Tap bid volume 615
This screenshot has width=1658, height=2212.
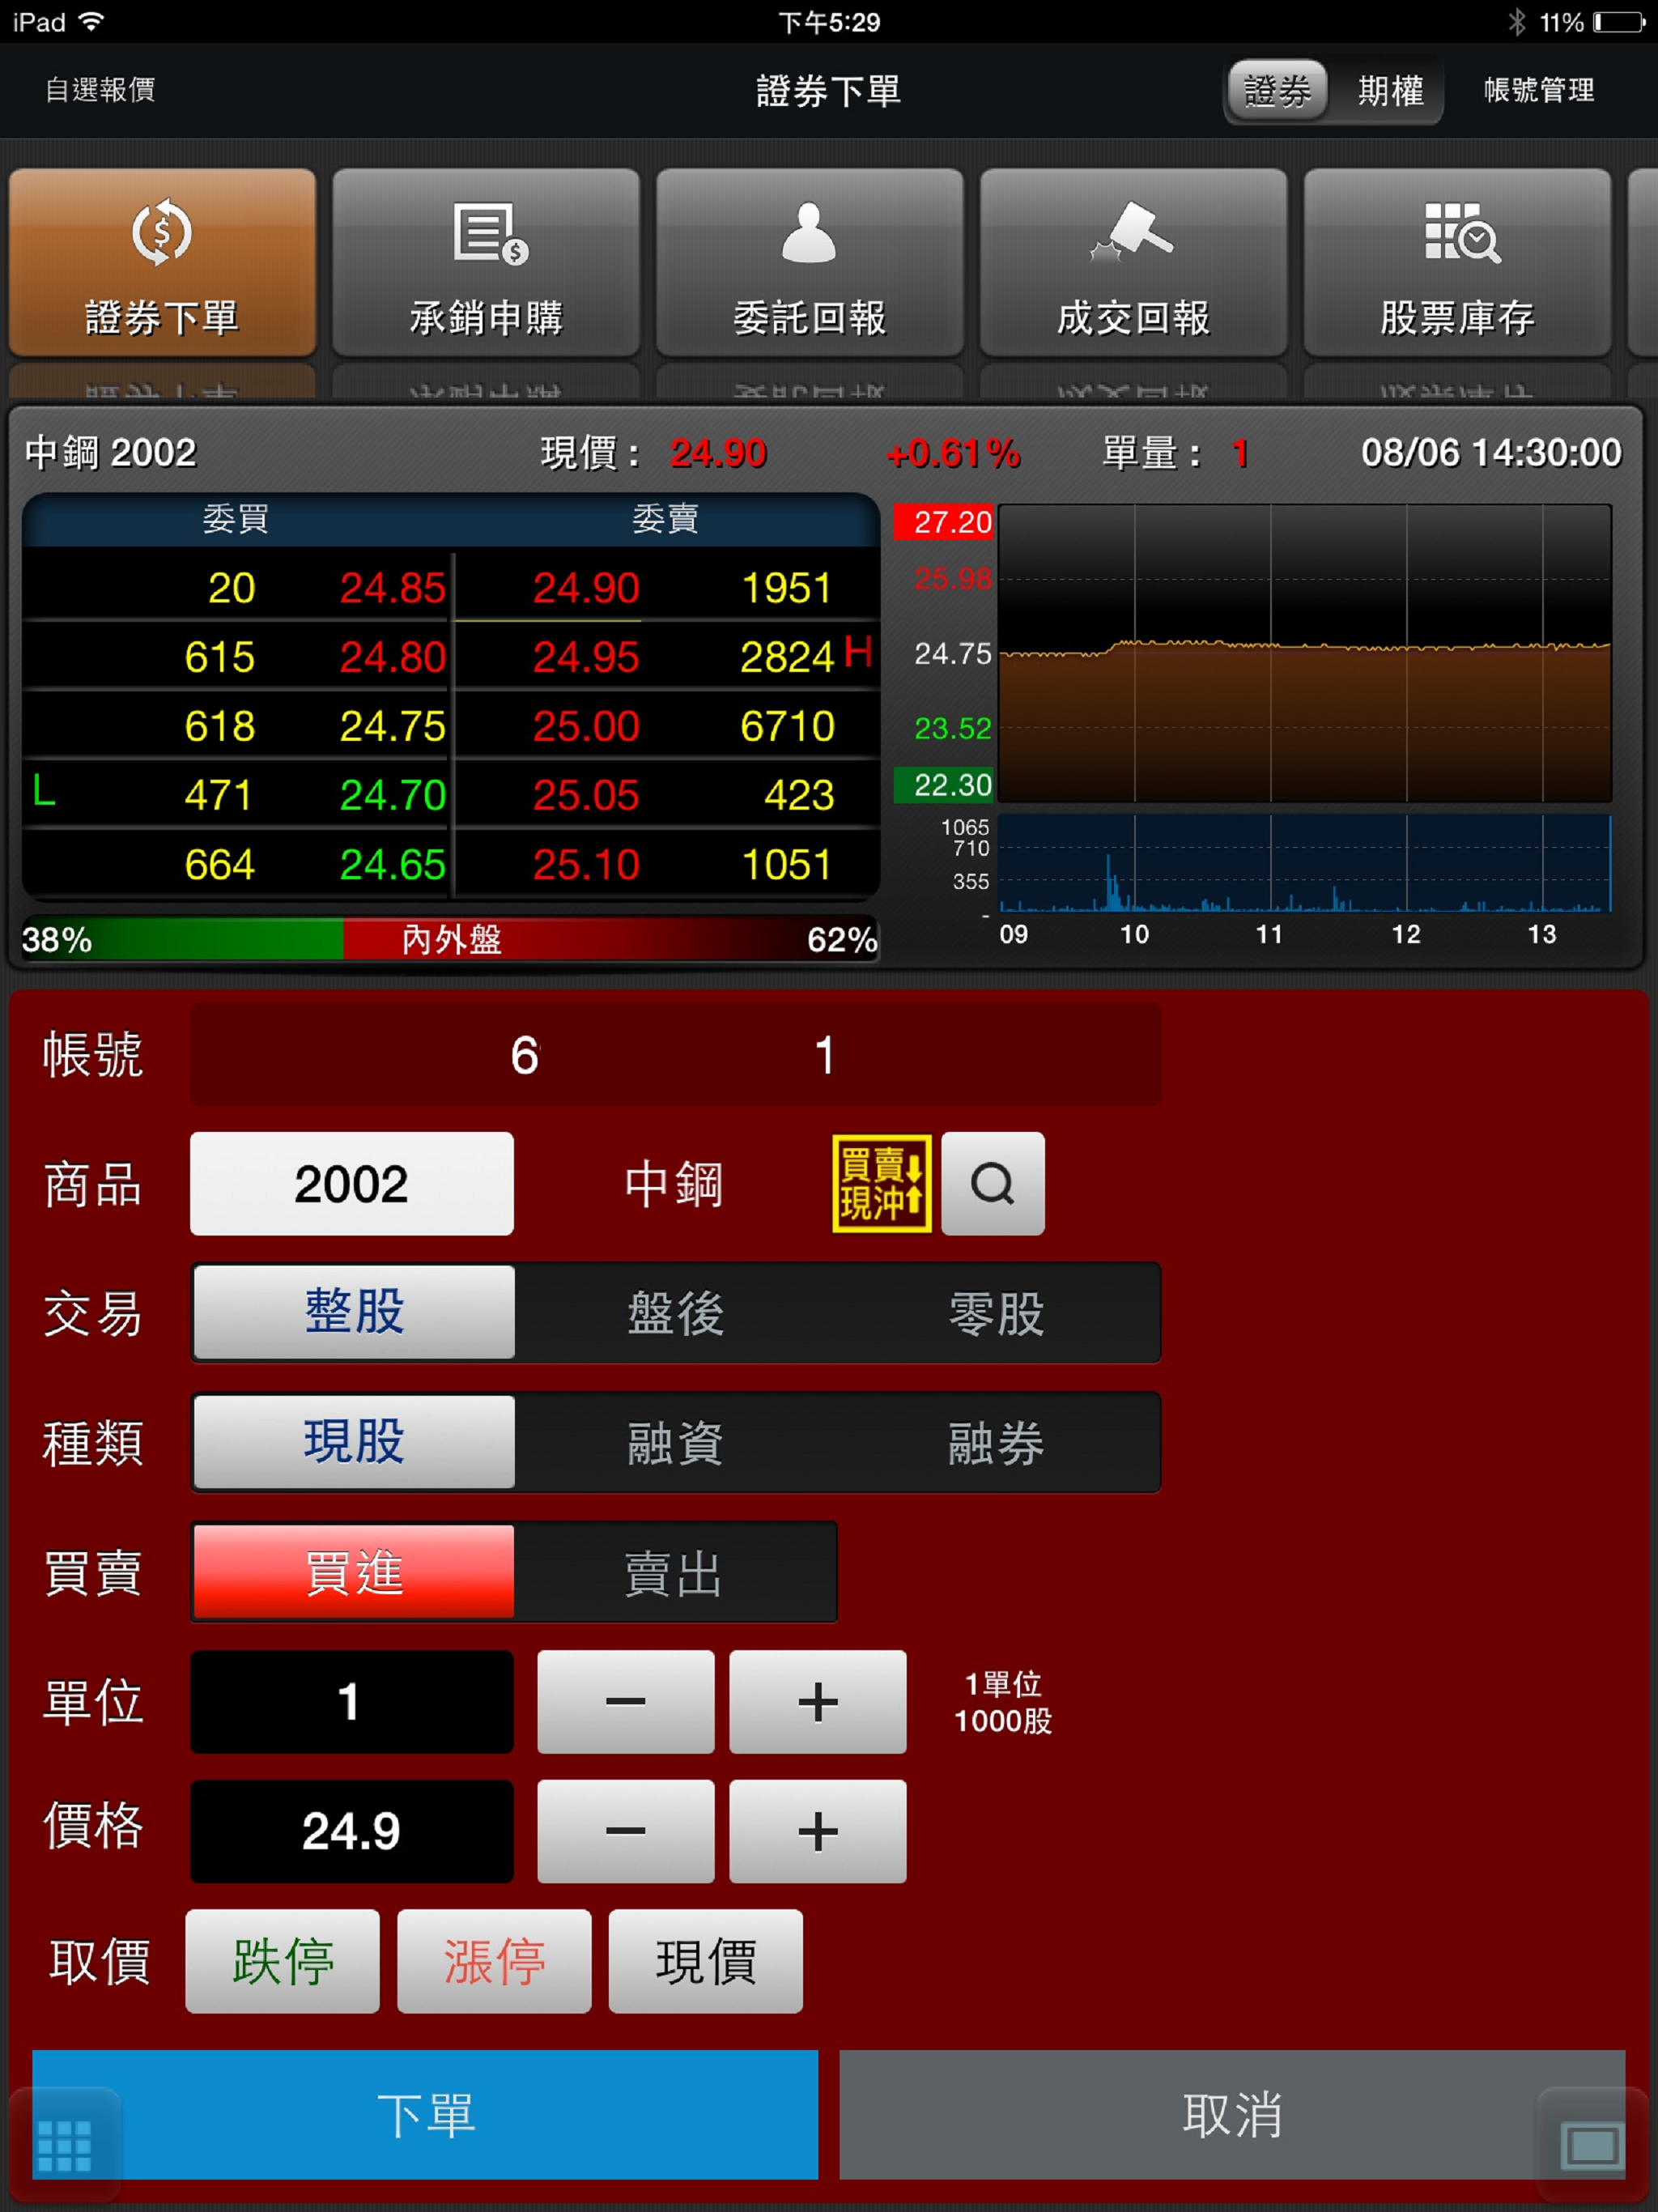pos(220,657)
